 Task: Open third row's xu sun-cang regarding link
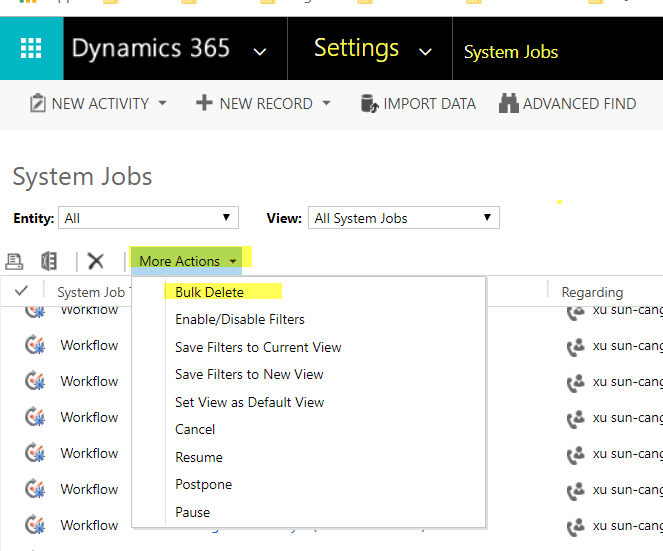[x=627, y=381]
